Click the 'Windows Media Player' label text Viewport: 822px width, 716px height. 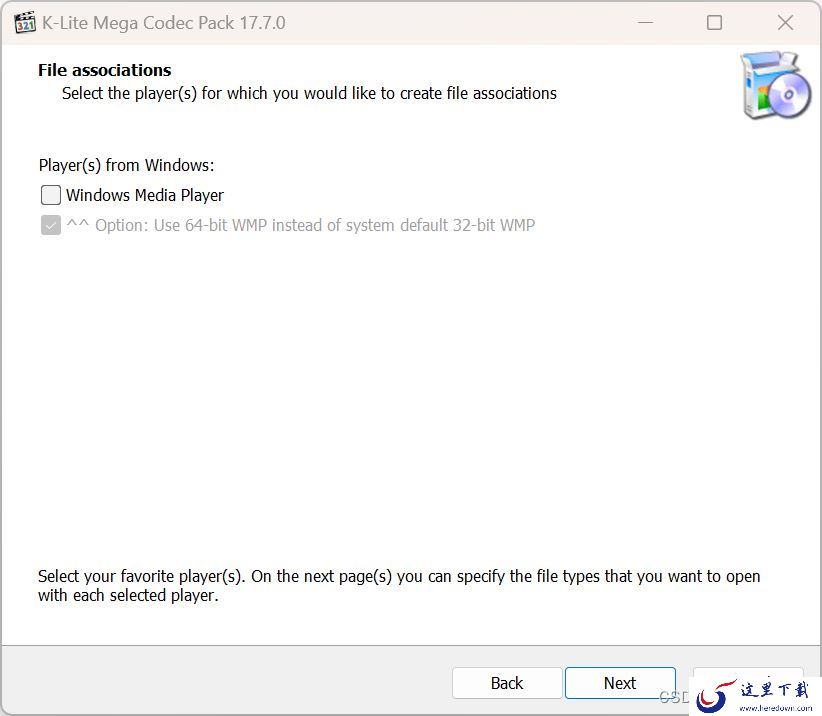pos(145,195)
